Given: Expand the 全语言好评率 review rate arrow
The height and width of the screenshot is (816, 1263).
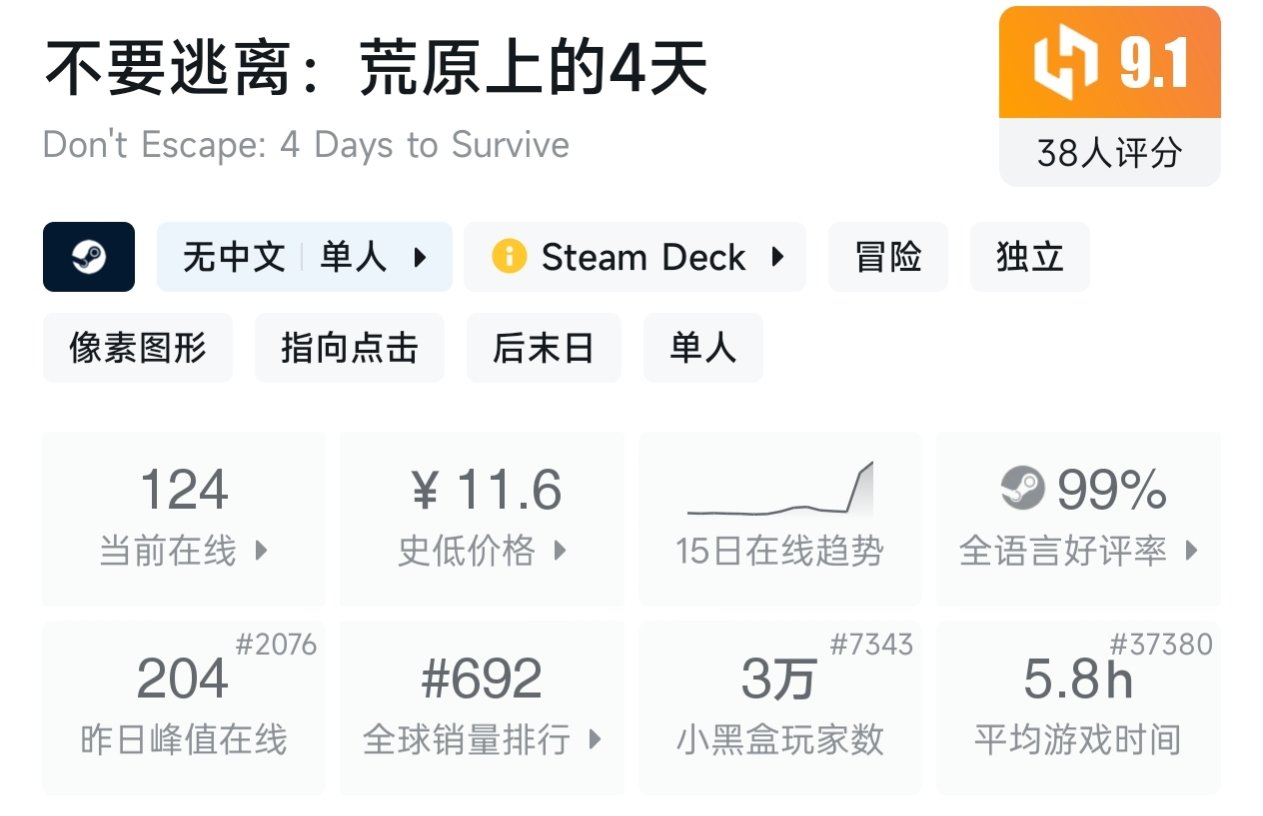Looking at the screenshot, I should point(1191,550).
